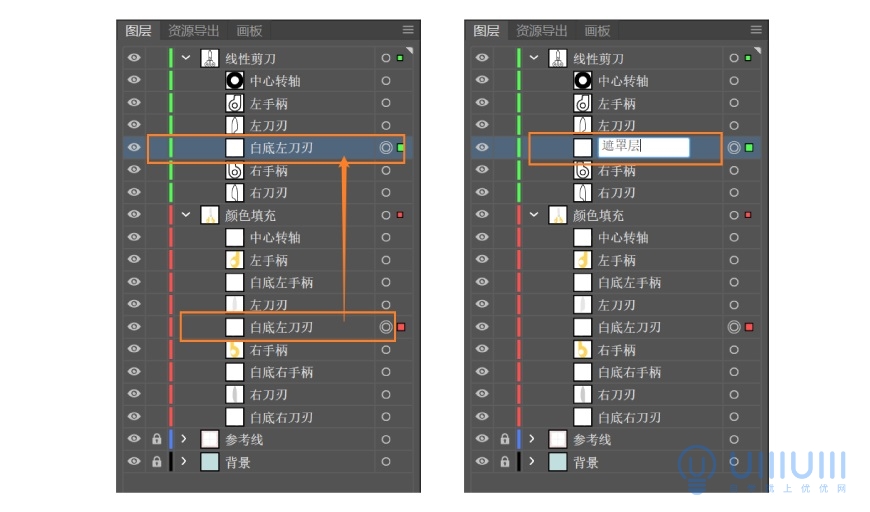Screen dimensions: 870x512
Task: Click the lock icon on 参考线 in left panel
Action: point(156,439)
